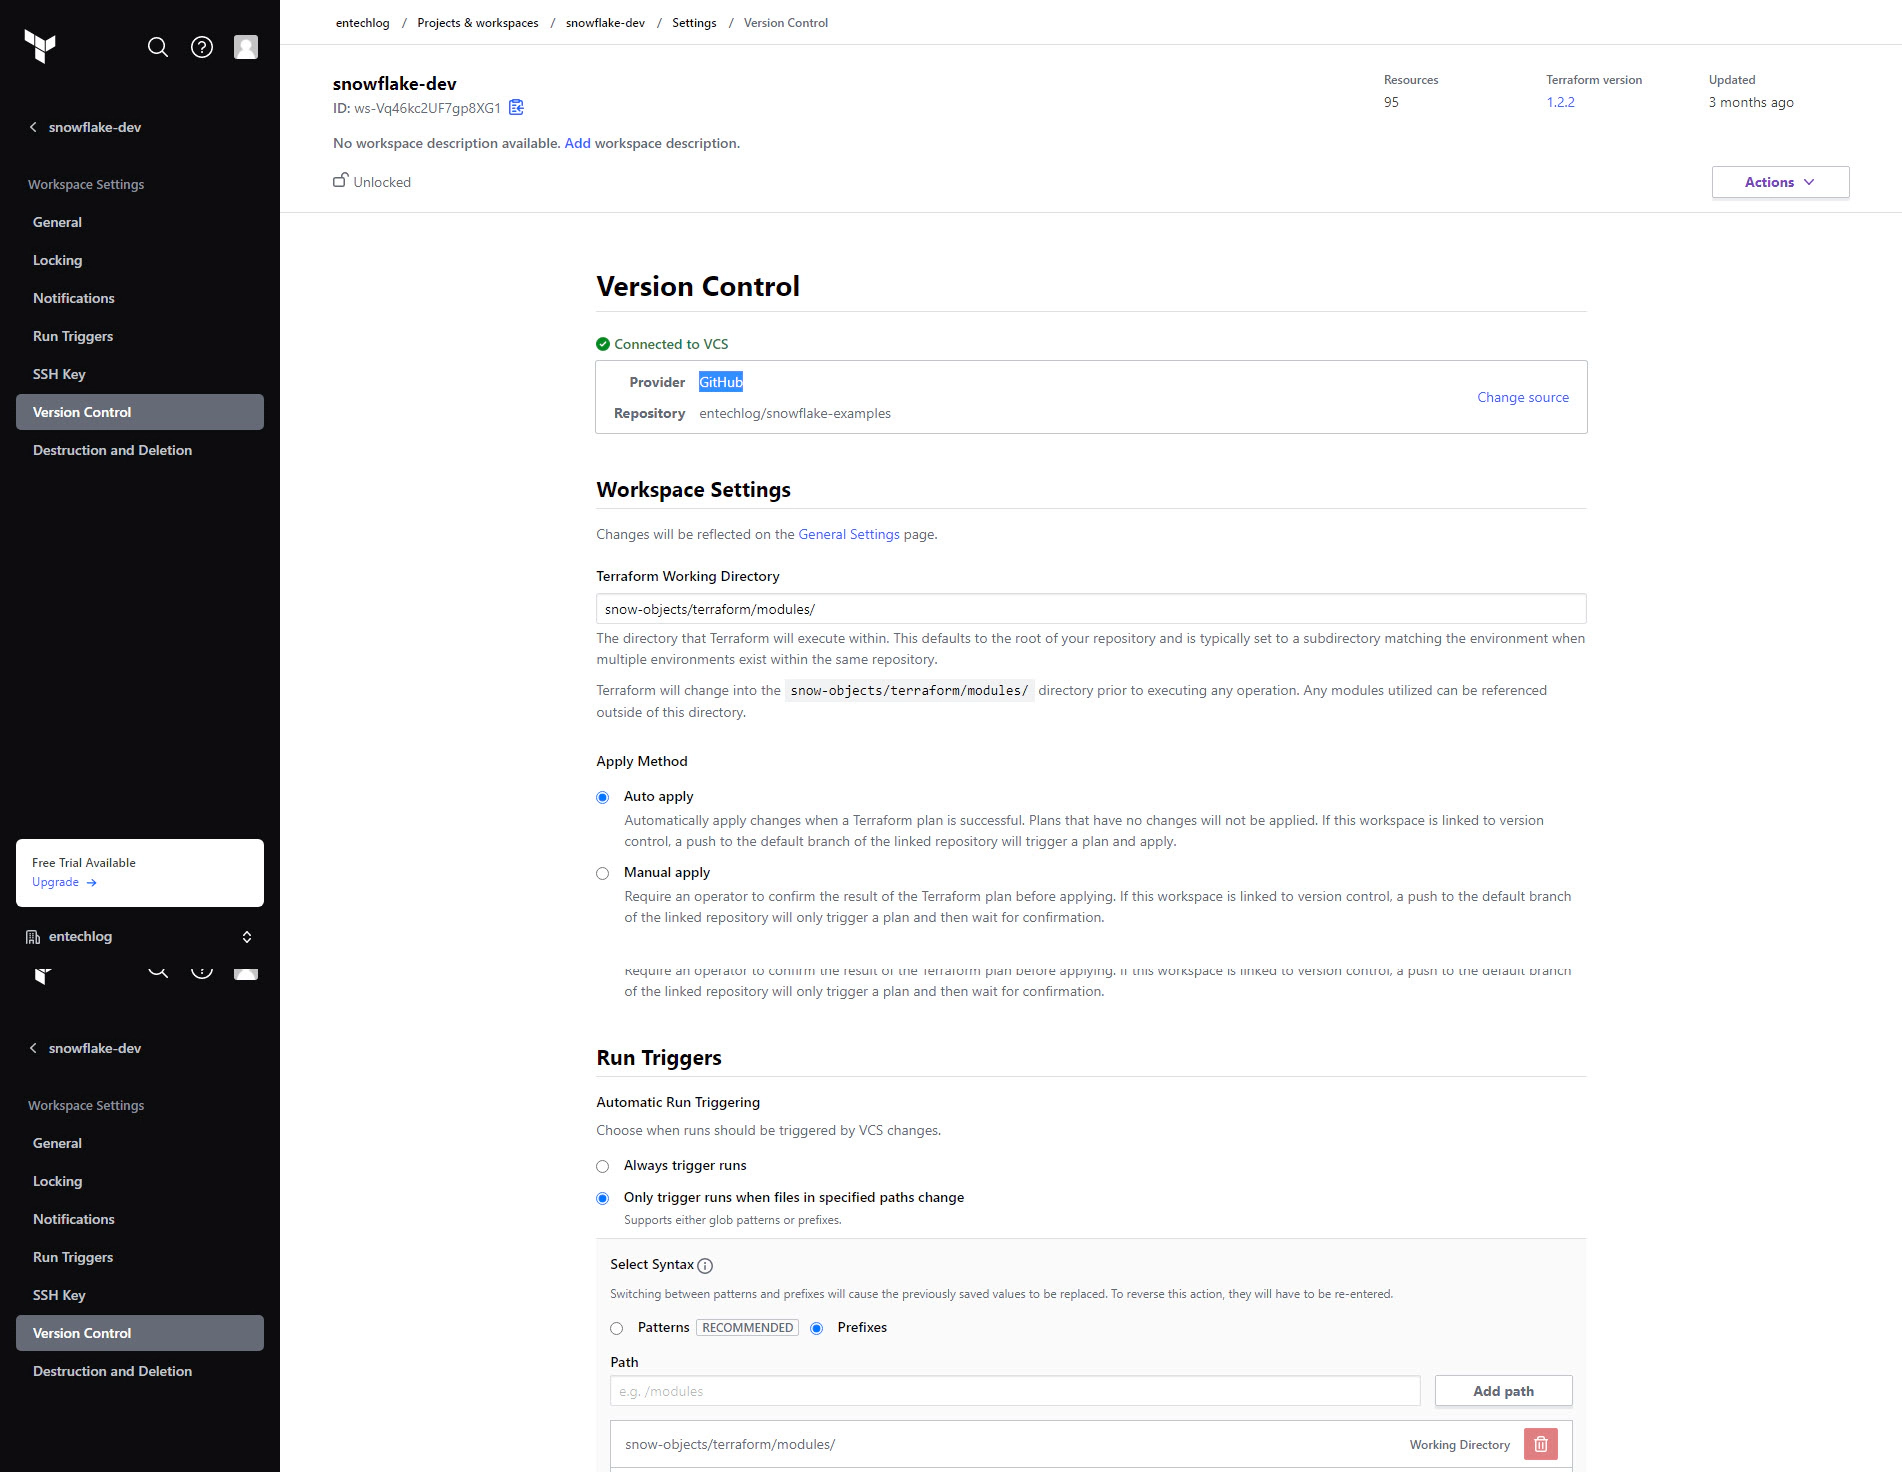Click the Unlocked status text
Screen dimensions: 1902x1472
pos(382,182)
